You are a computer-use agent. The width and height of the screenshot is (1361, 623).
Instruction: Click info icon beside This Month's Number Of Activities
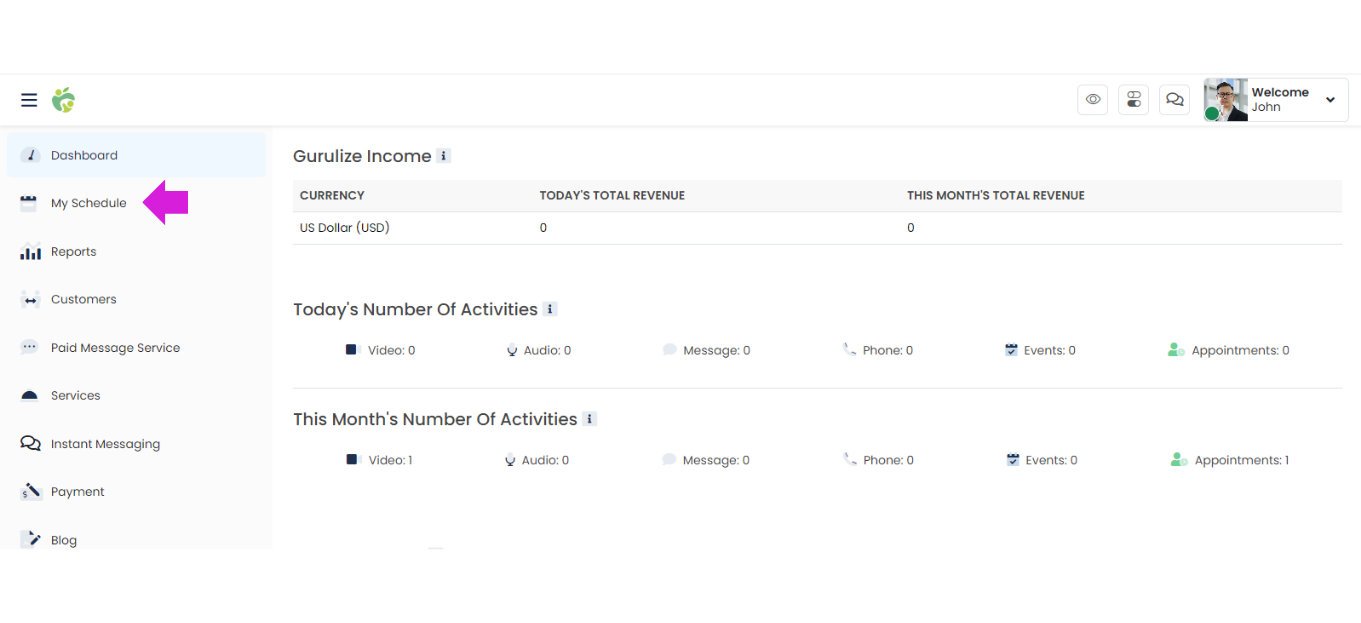pyautogui.click(x=590, y=419)
